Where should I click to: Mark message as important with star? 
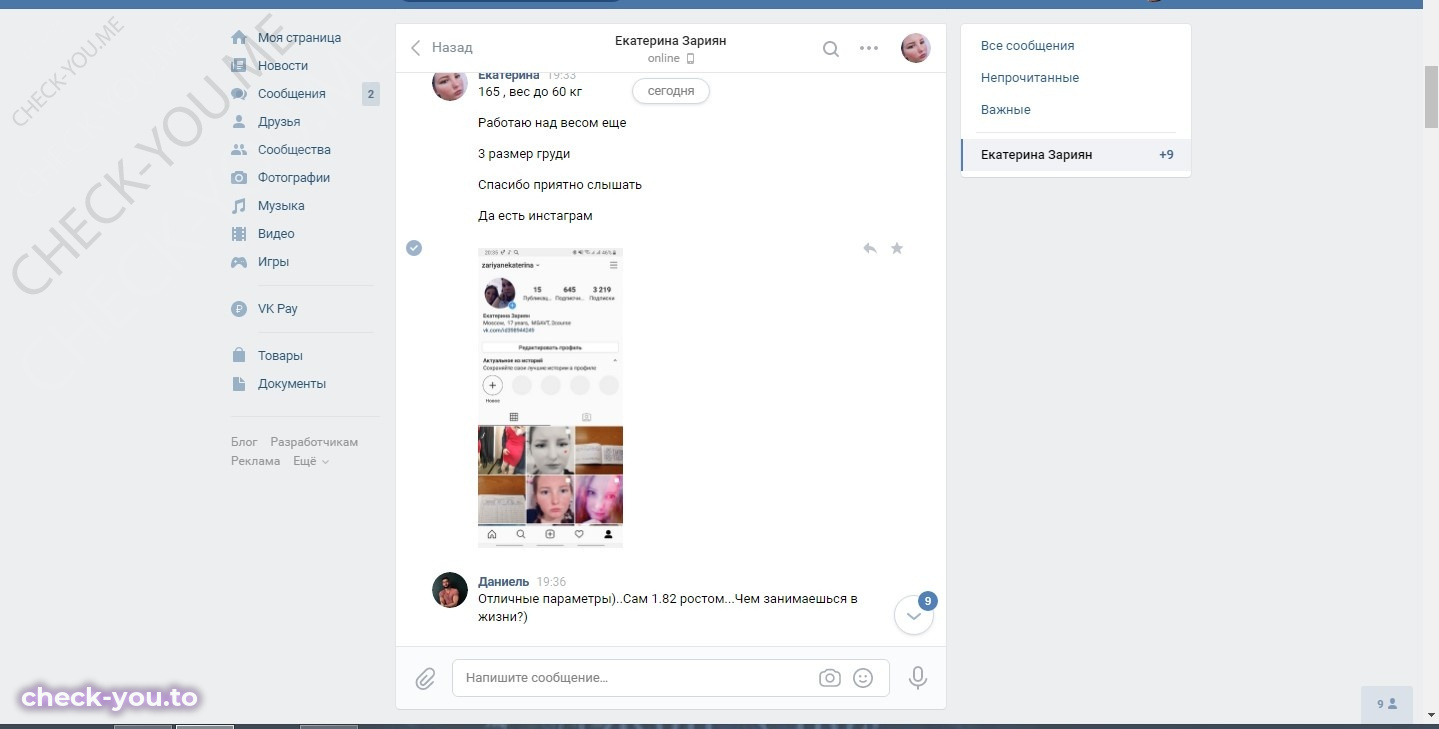pyautogui.click(x=897, y=248)
